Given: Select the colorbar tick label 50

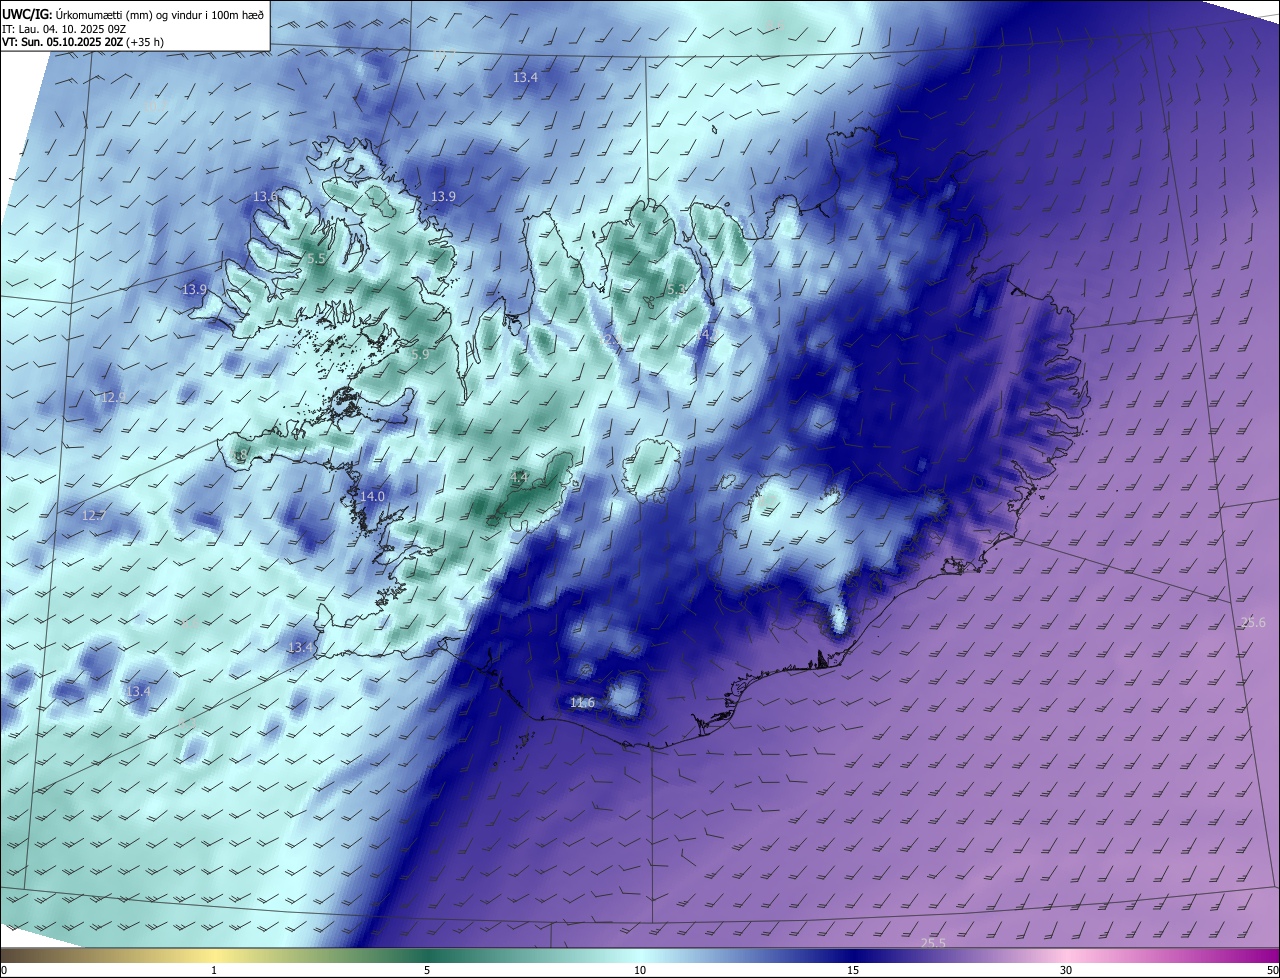Looking at the screenshot, I should pyautogui.click(x=1272, y=970).
